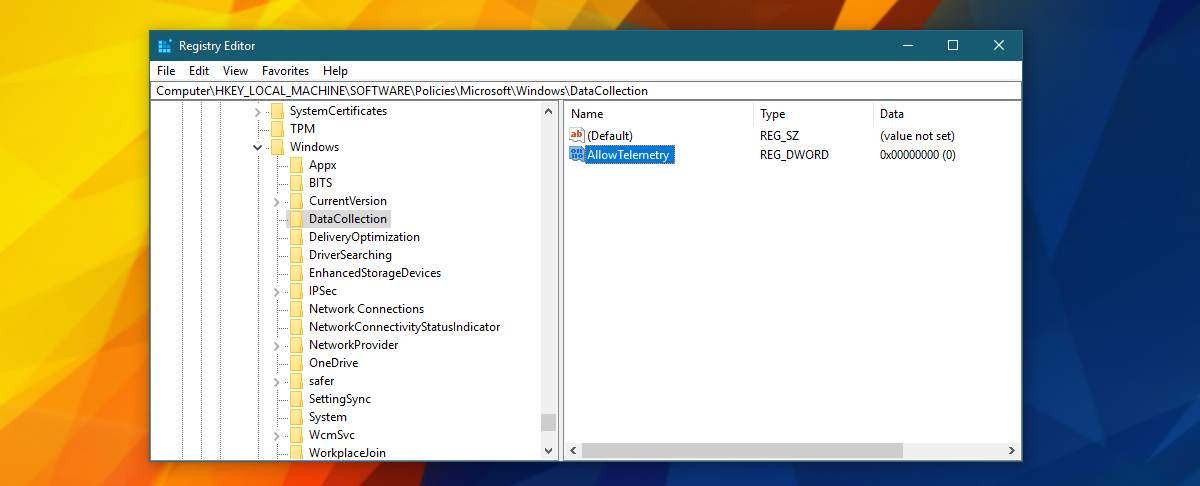Click the BITS key folder icon

pos(296,183)
